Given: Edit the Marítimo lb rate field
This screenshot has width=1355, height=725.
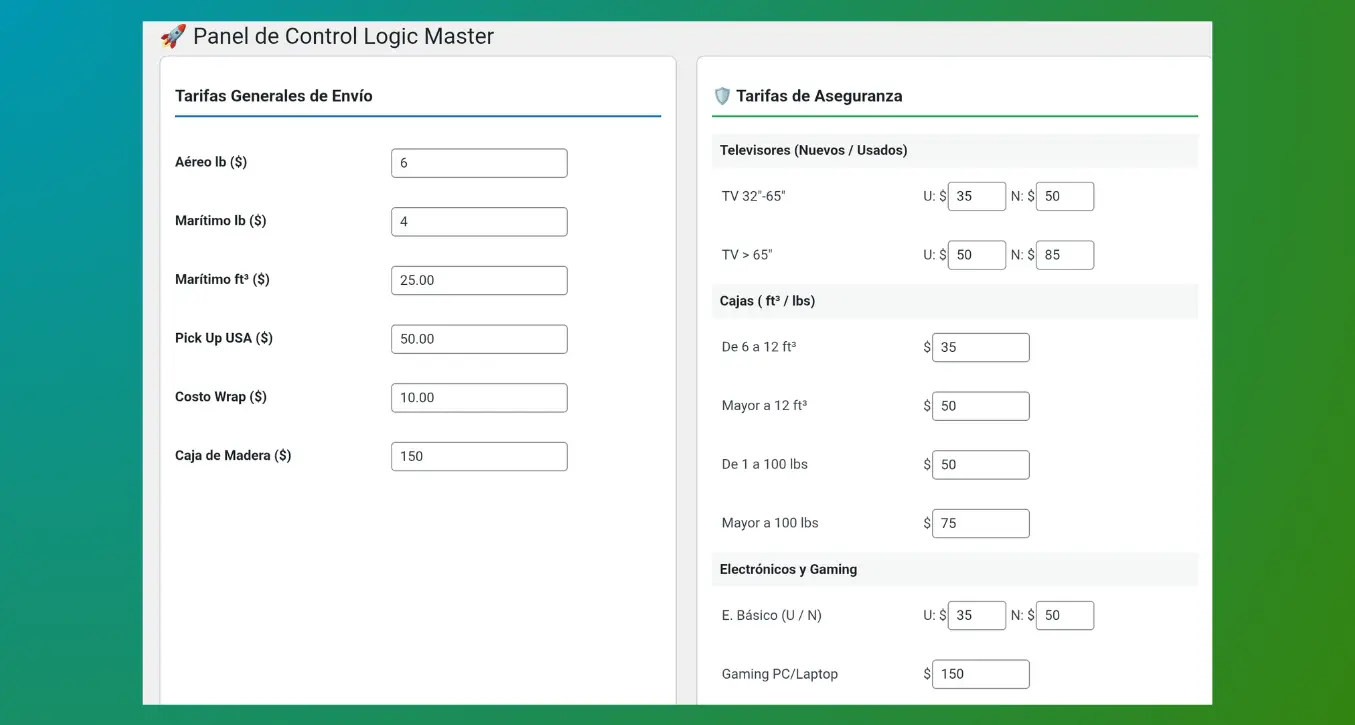Looking at the screenshot, I should pyautogui.click(x=479, y=222).
